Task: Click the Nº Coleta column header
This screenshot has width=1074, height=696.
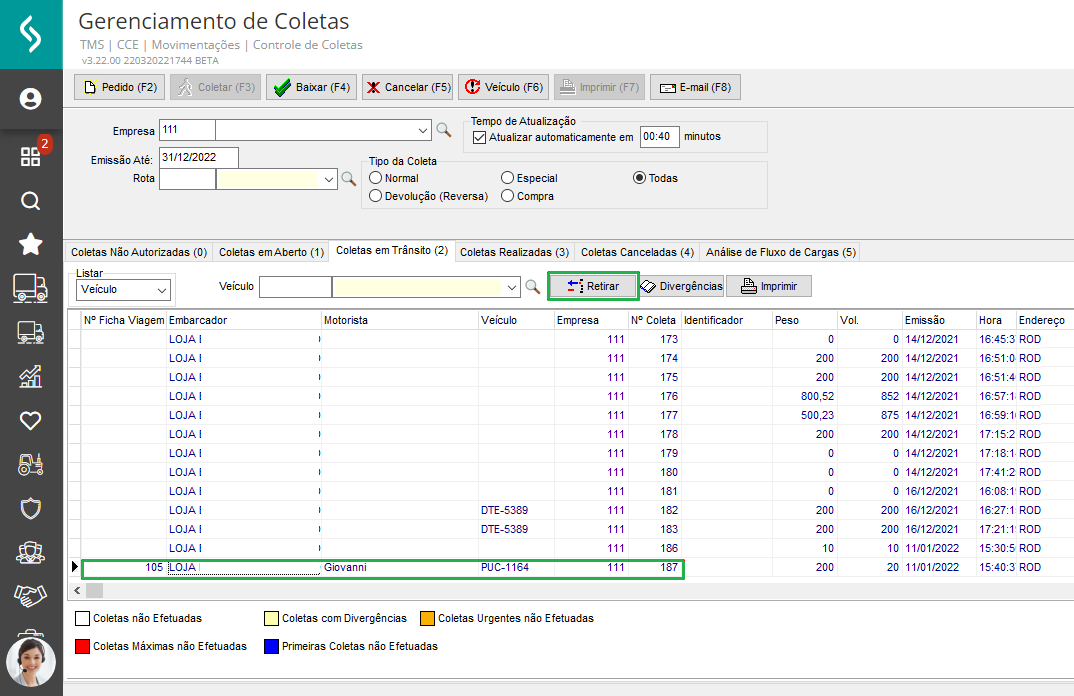Action: [653, 320]
